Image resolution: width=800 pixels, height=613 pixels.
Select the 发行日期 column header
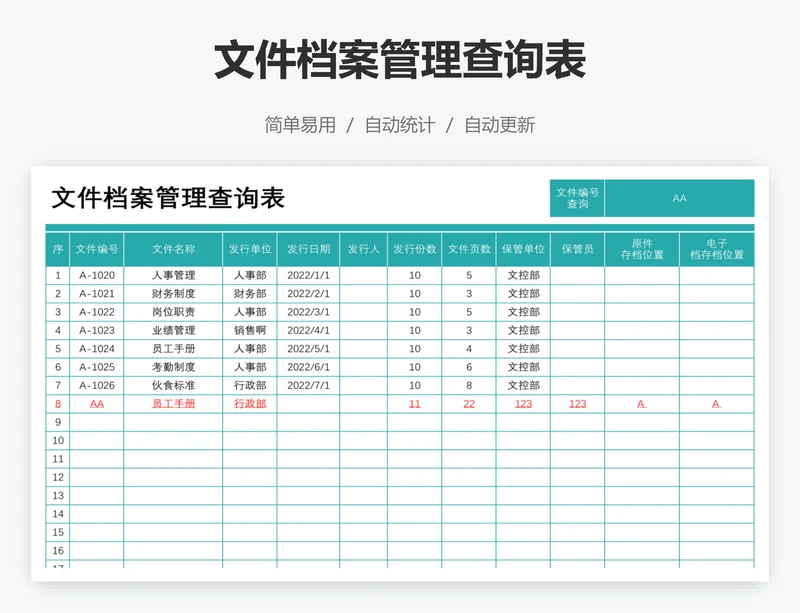(x=308, y=249)
